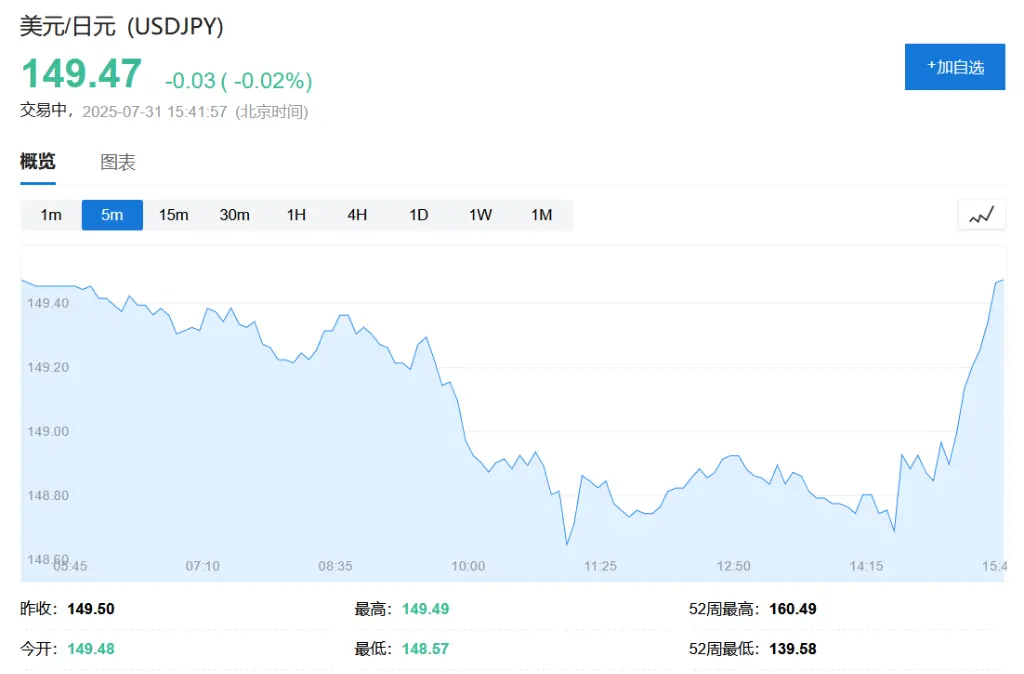Click the 最高 value 149.49

[425, 609]
